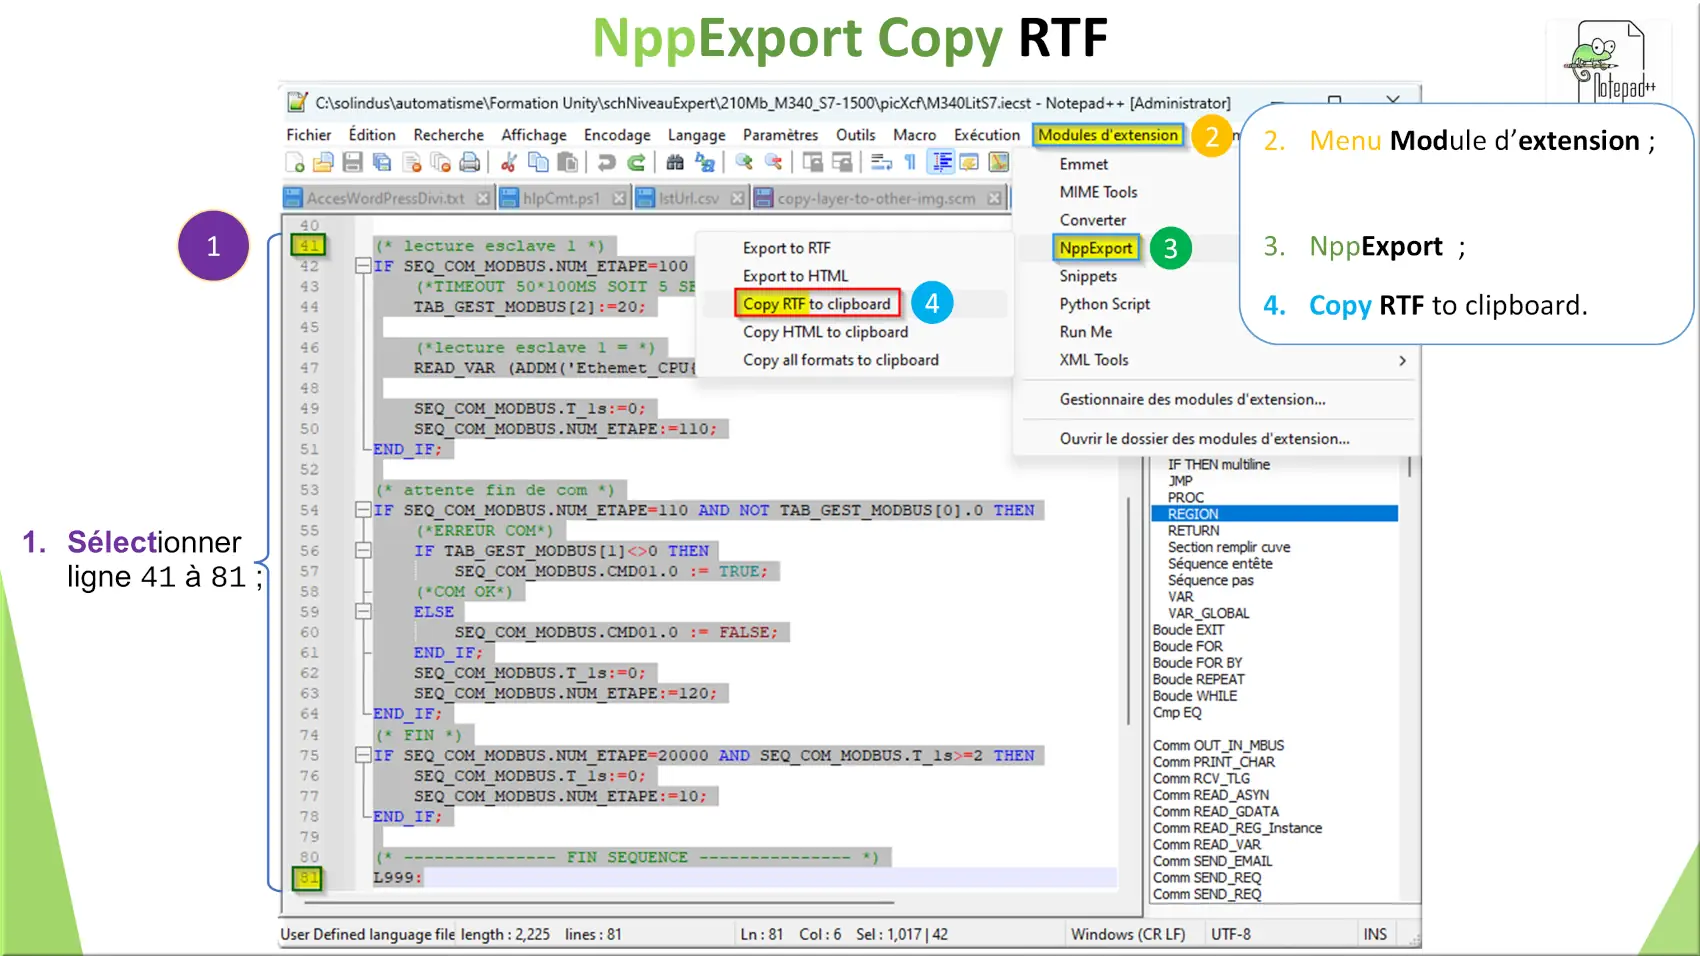Screen dimensions: 1700x956
Task: Click the User defined language toolbar icon
Action: [969, 162]
